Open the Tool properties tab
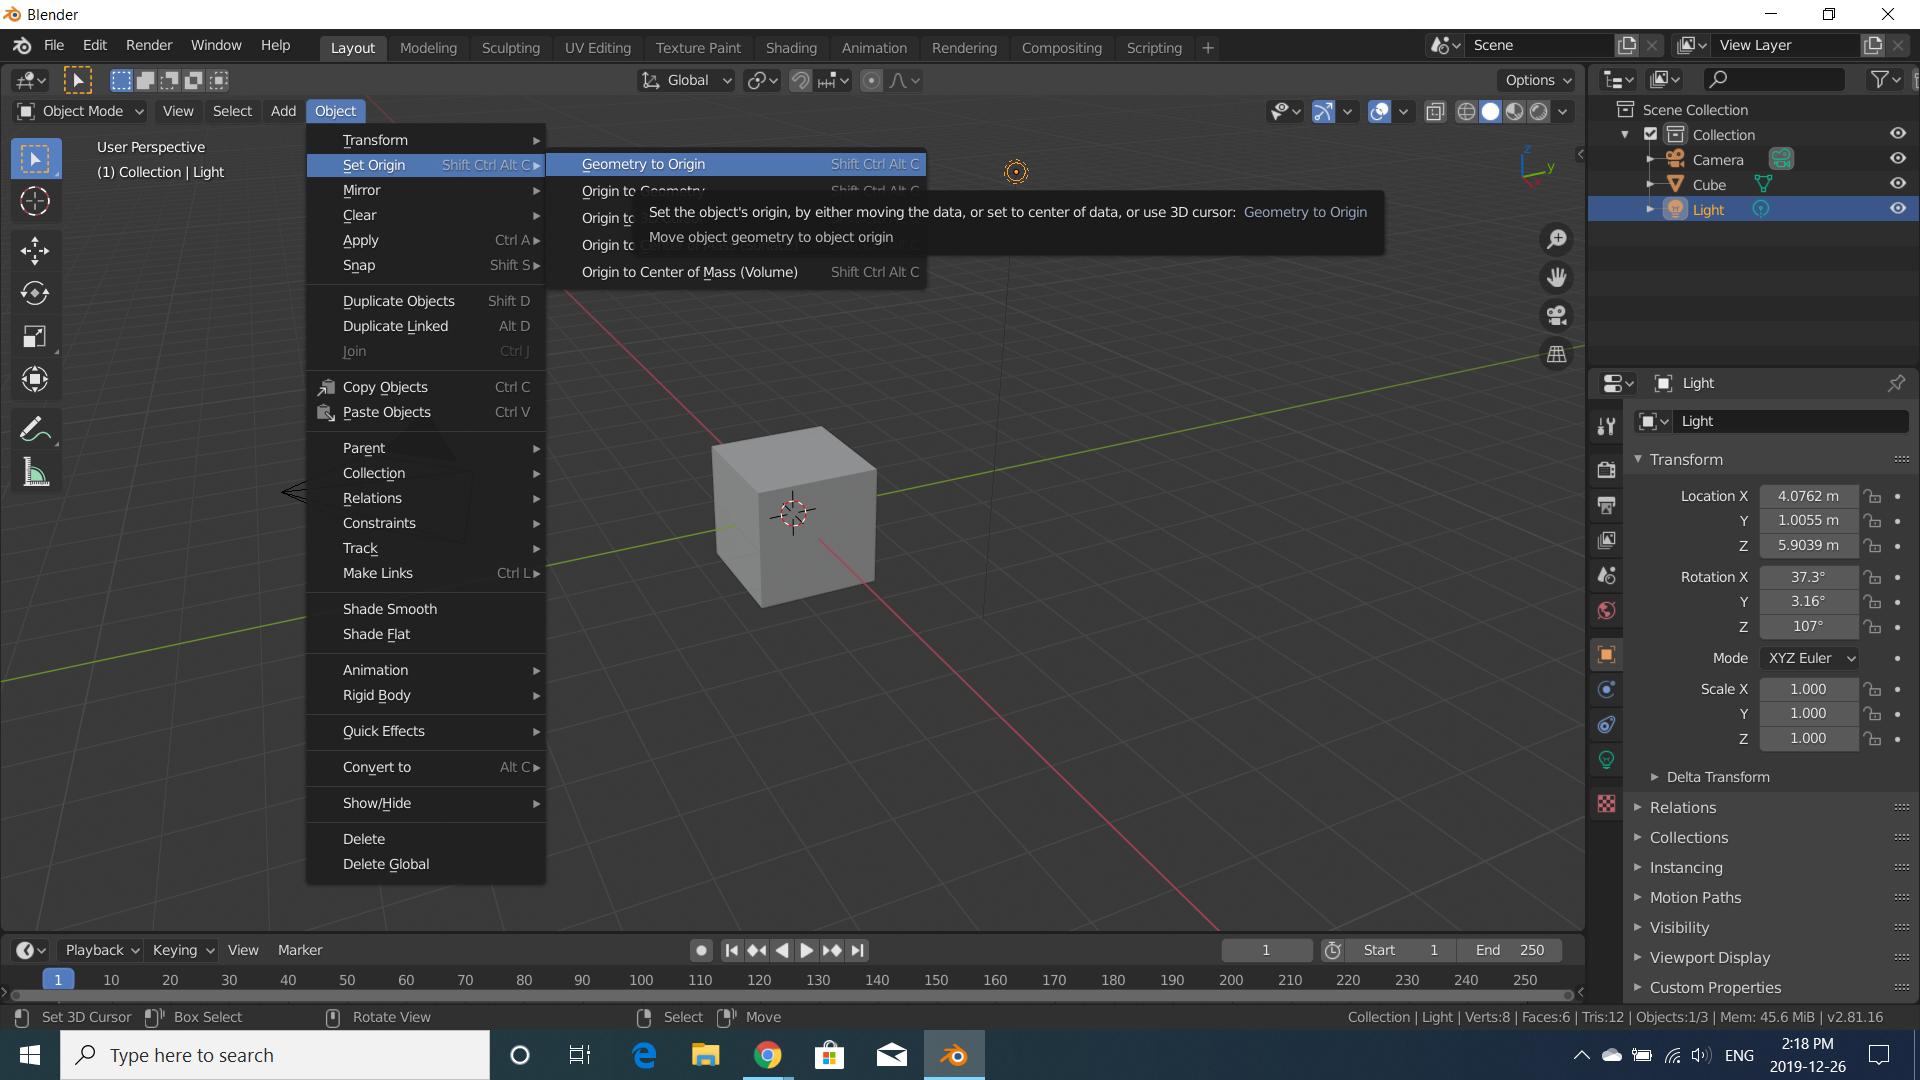The image size is (1920, 1080). pyautogui.click(x=1606, y=426)
